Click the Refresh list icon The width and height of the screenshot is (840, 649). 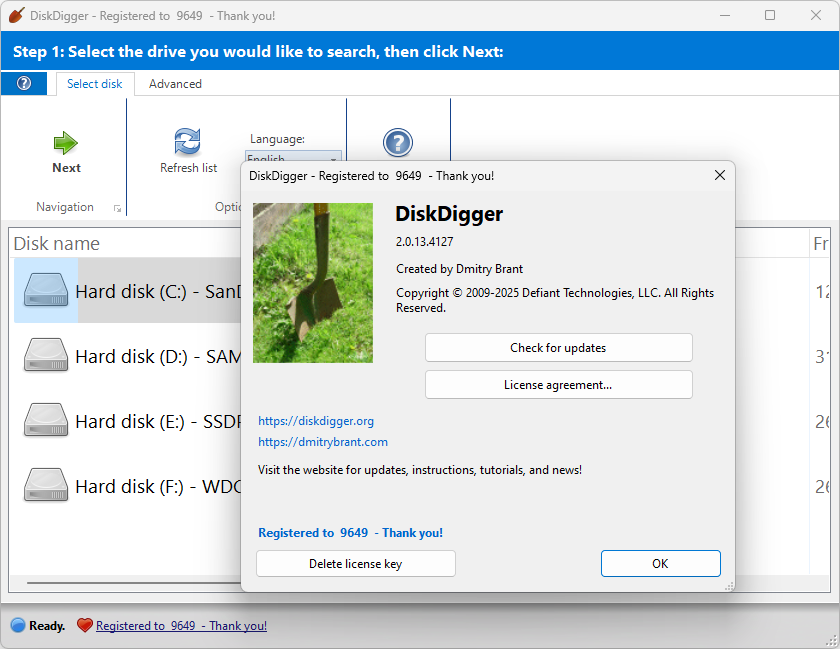click(x=188, y=141)
